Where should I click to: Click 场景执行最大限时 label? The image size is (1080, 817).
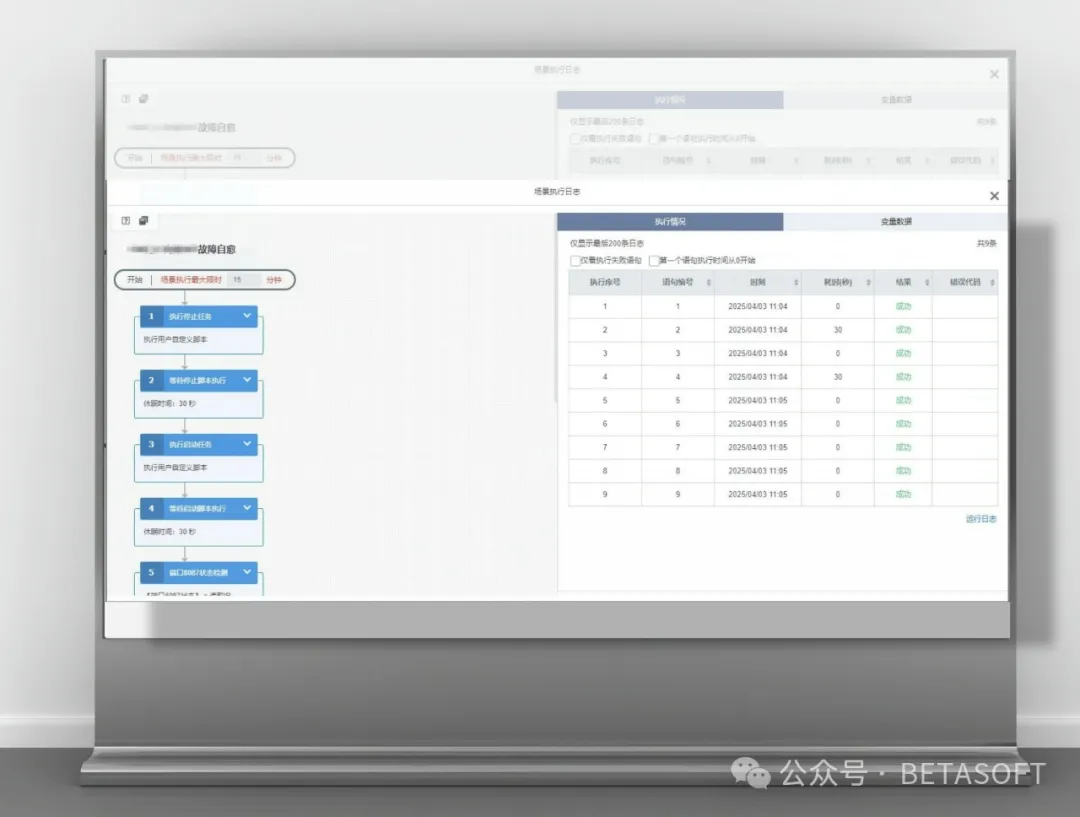pos(191,280)
